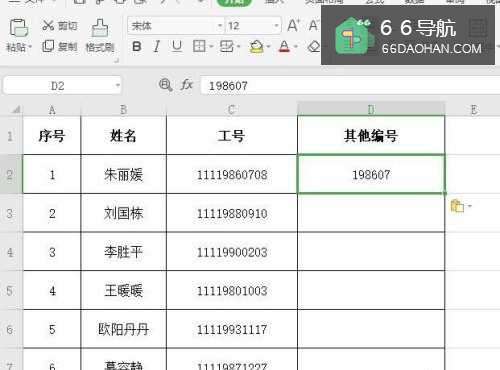Click the fill color bucket icon
Screen dimensions: 500x370
257,47
